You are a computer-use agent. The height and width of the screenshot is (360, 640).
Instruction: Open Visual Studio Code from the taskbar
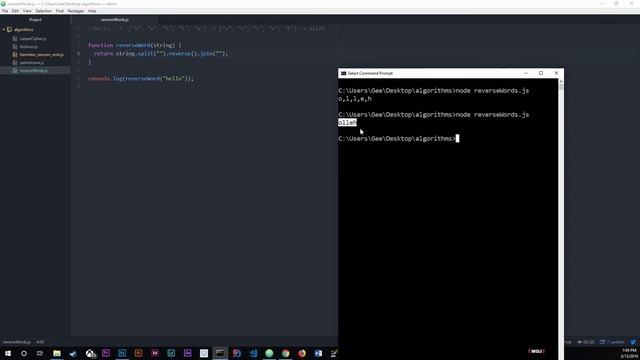253,353
